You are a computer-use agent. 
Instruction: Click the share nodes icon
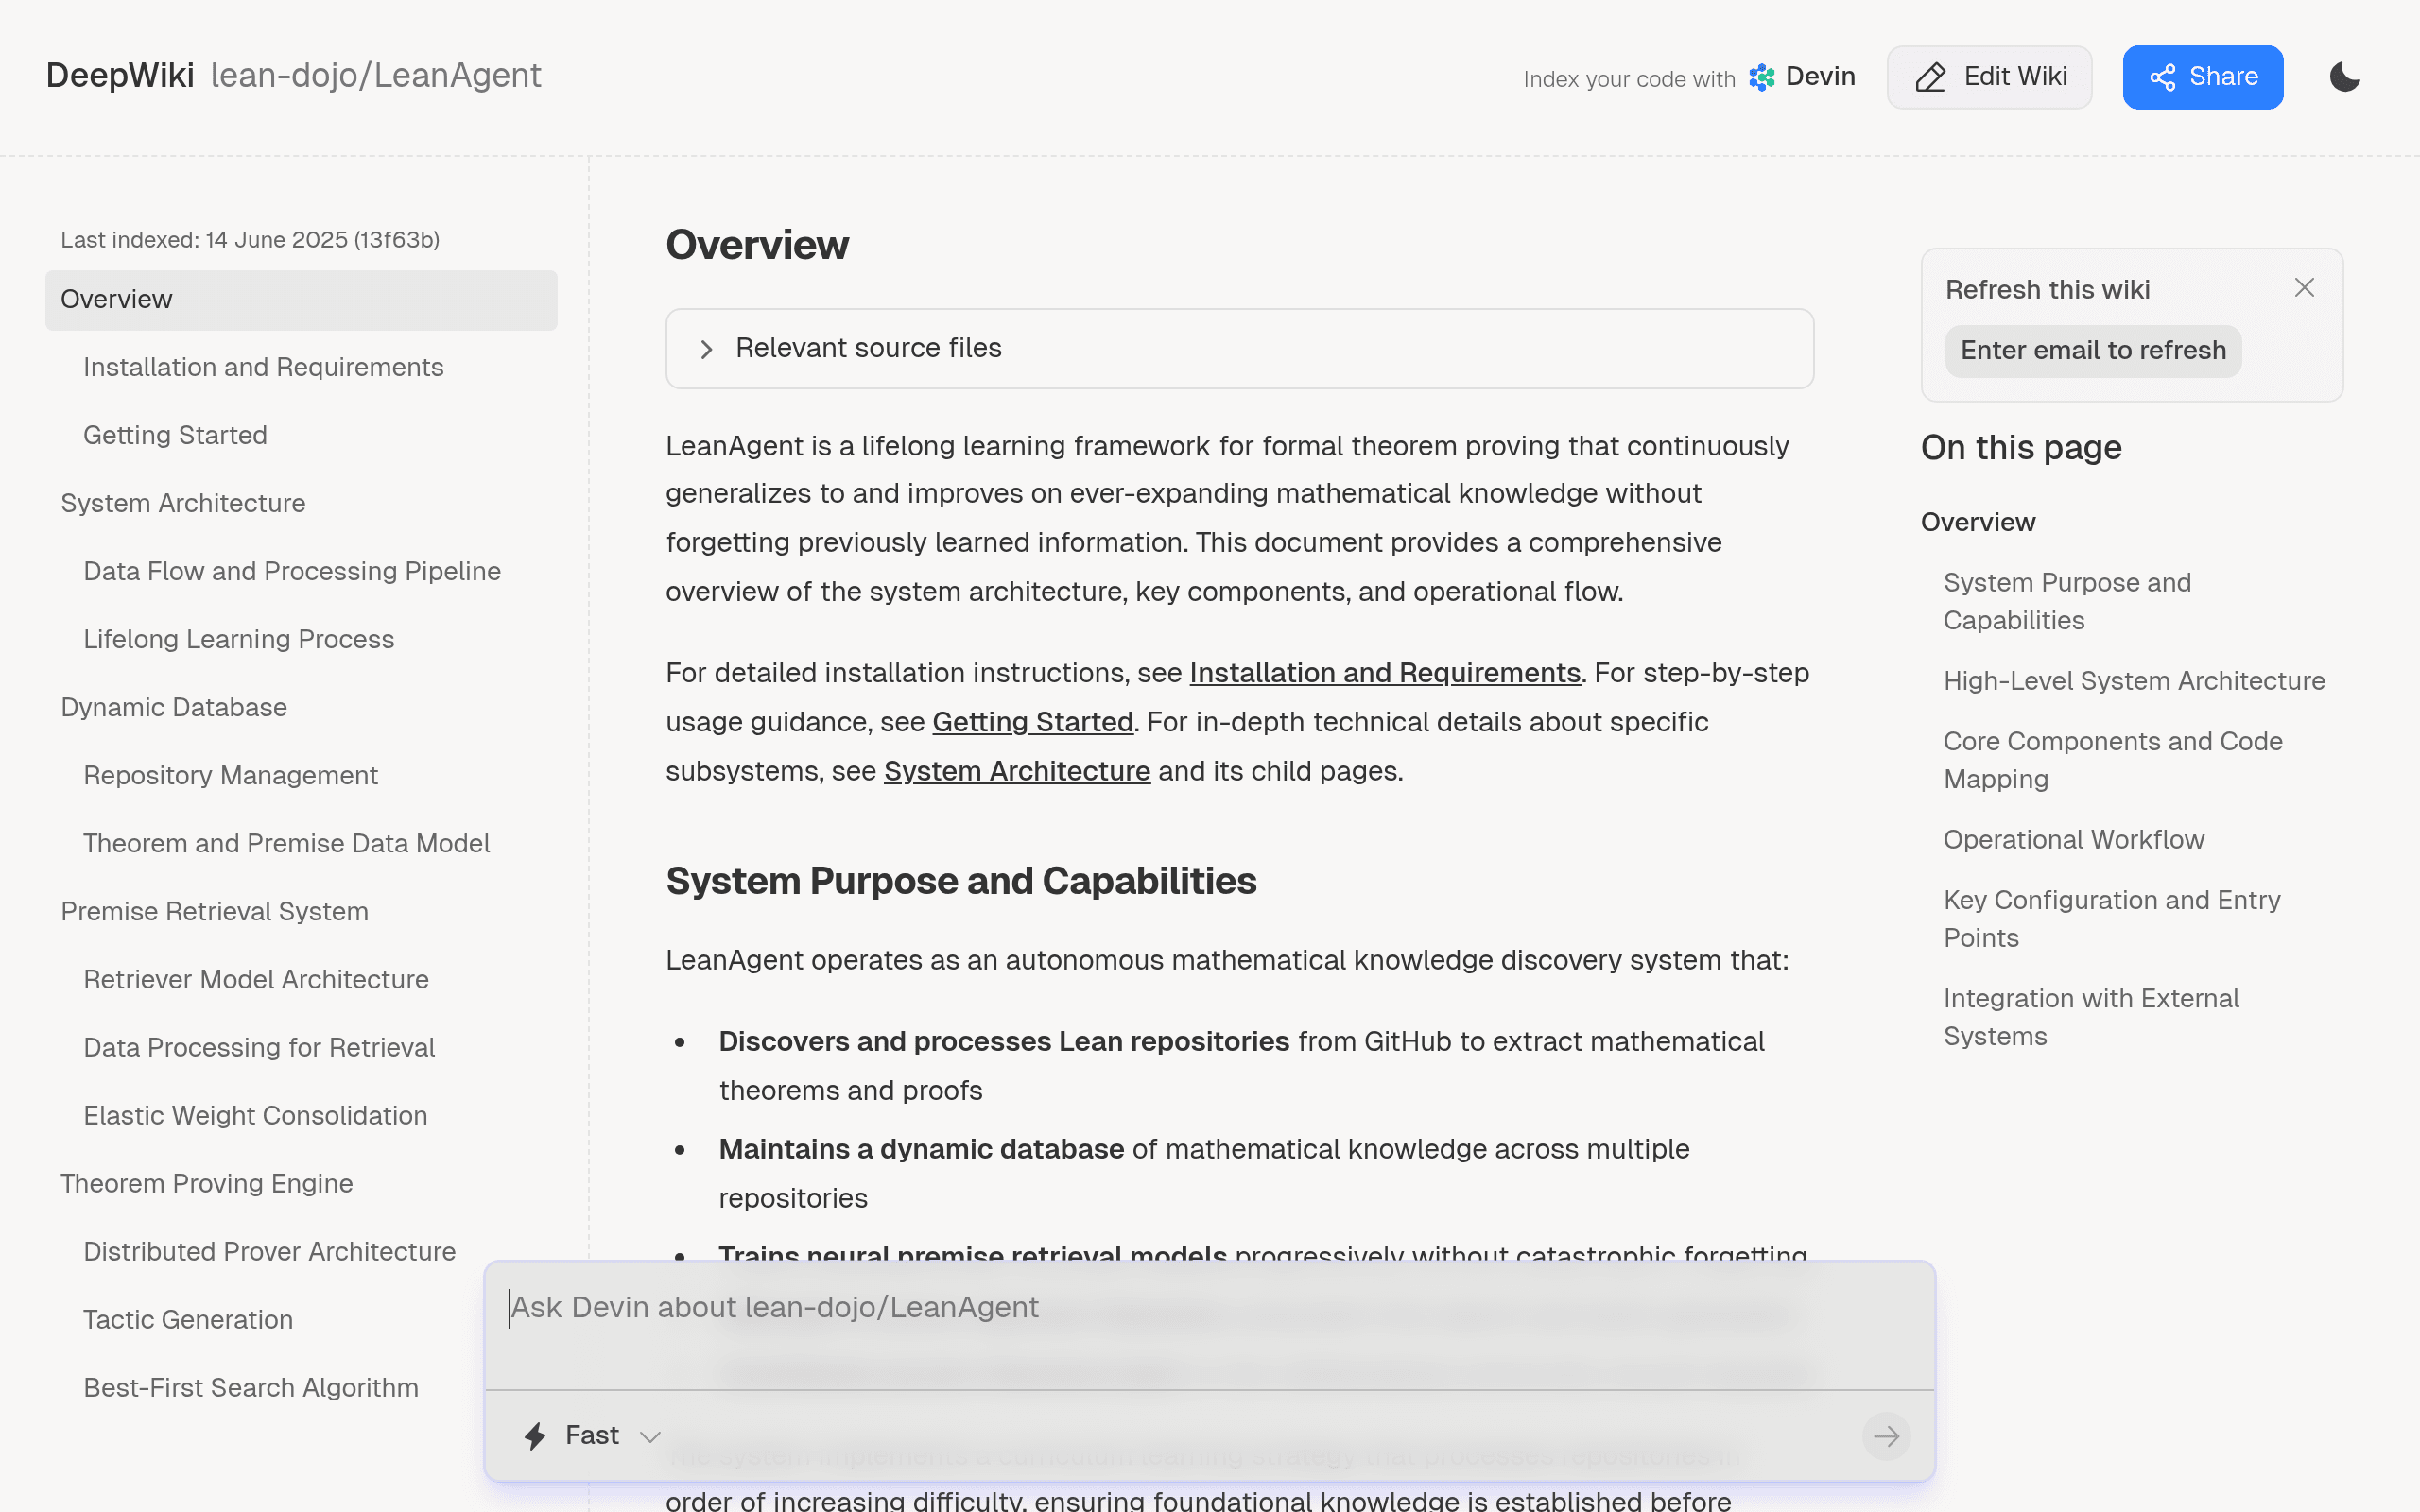click(x=2162, y=77)
